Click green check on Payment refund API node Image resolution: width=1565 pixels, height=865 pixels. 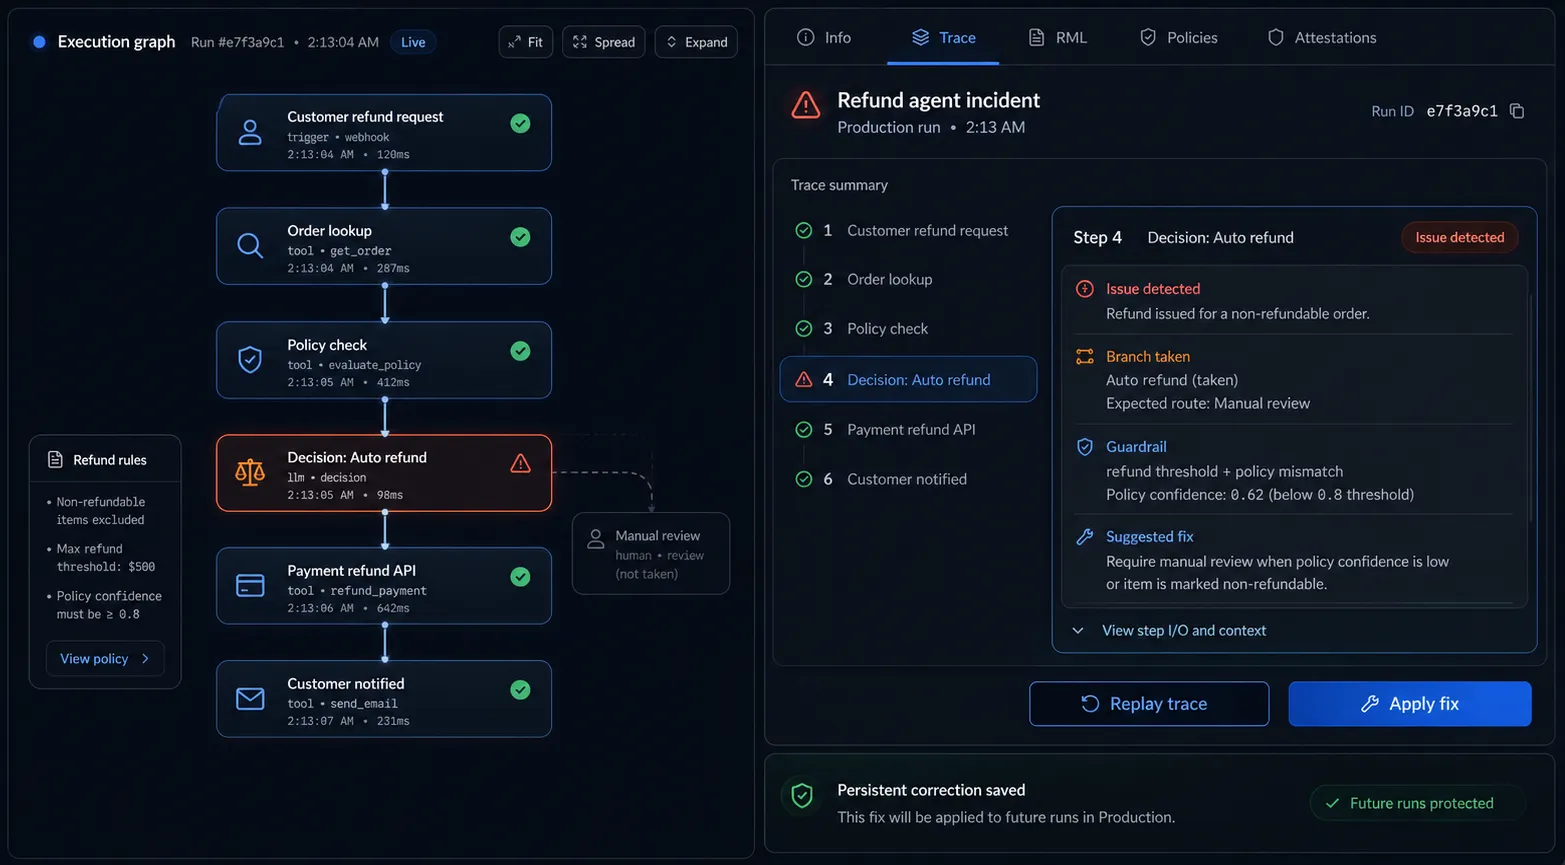tap(520, 576)
